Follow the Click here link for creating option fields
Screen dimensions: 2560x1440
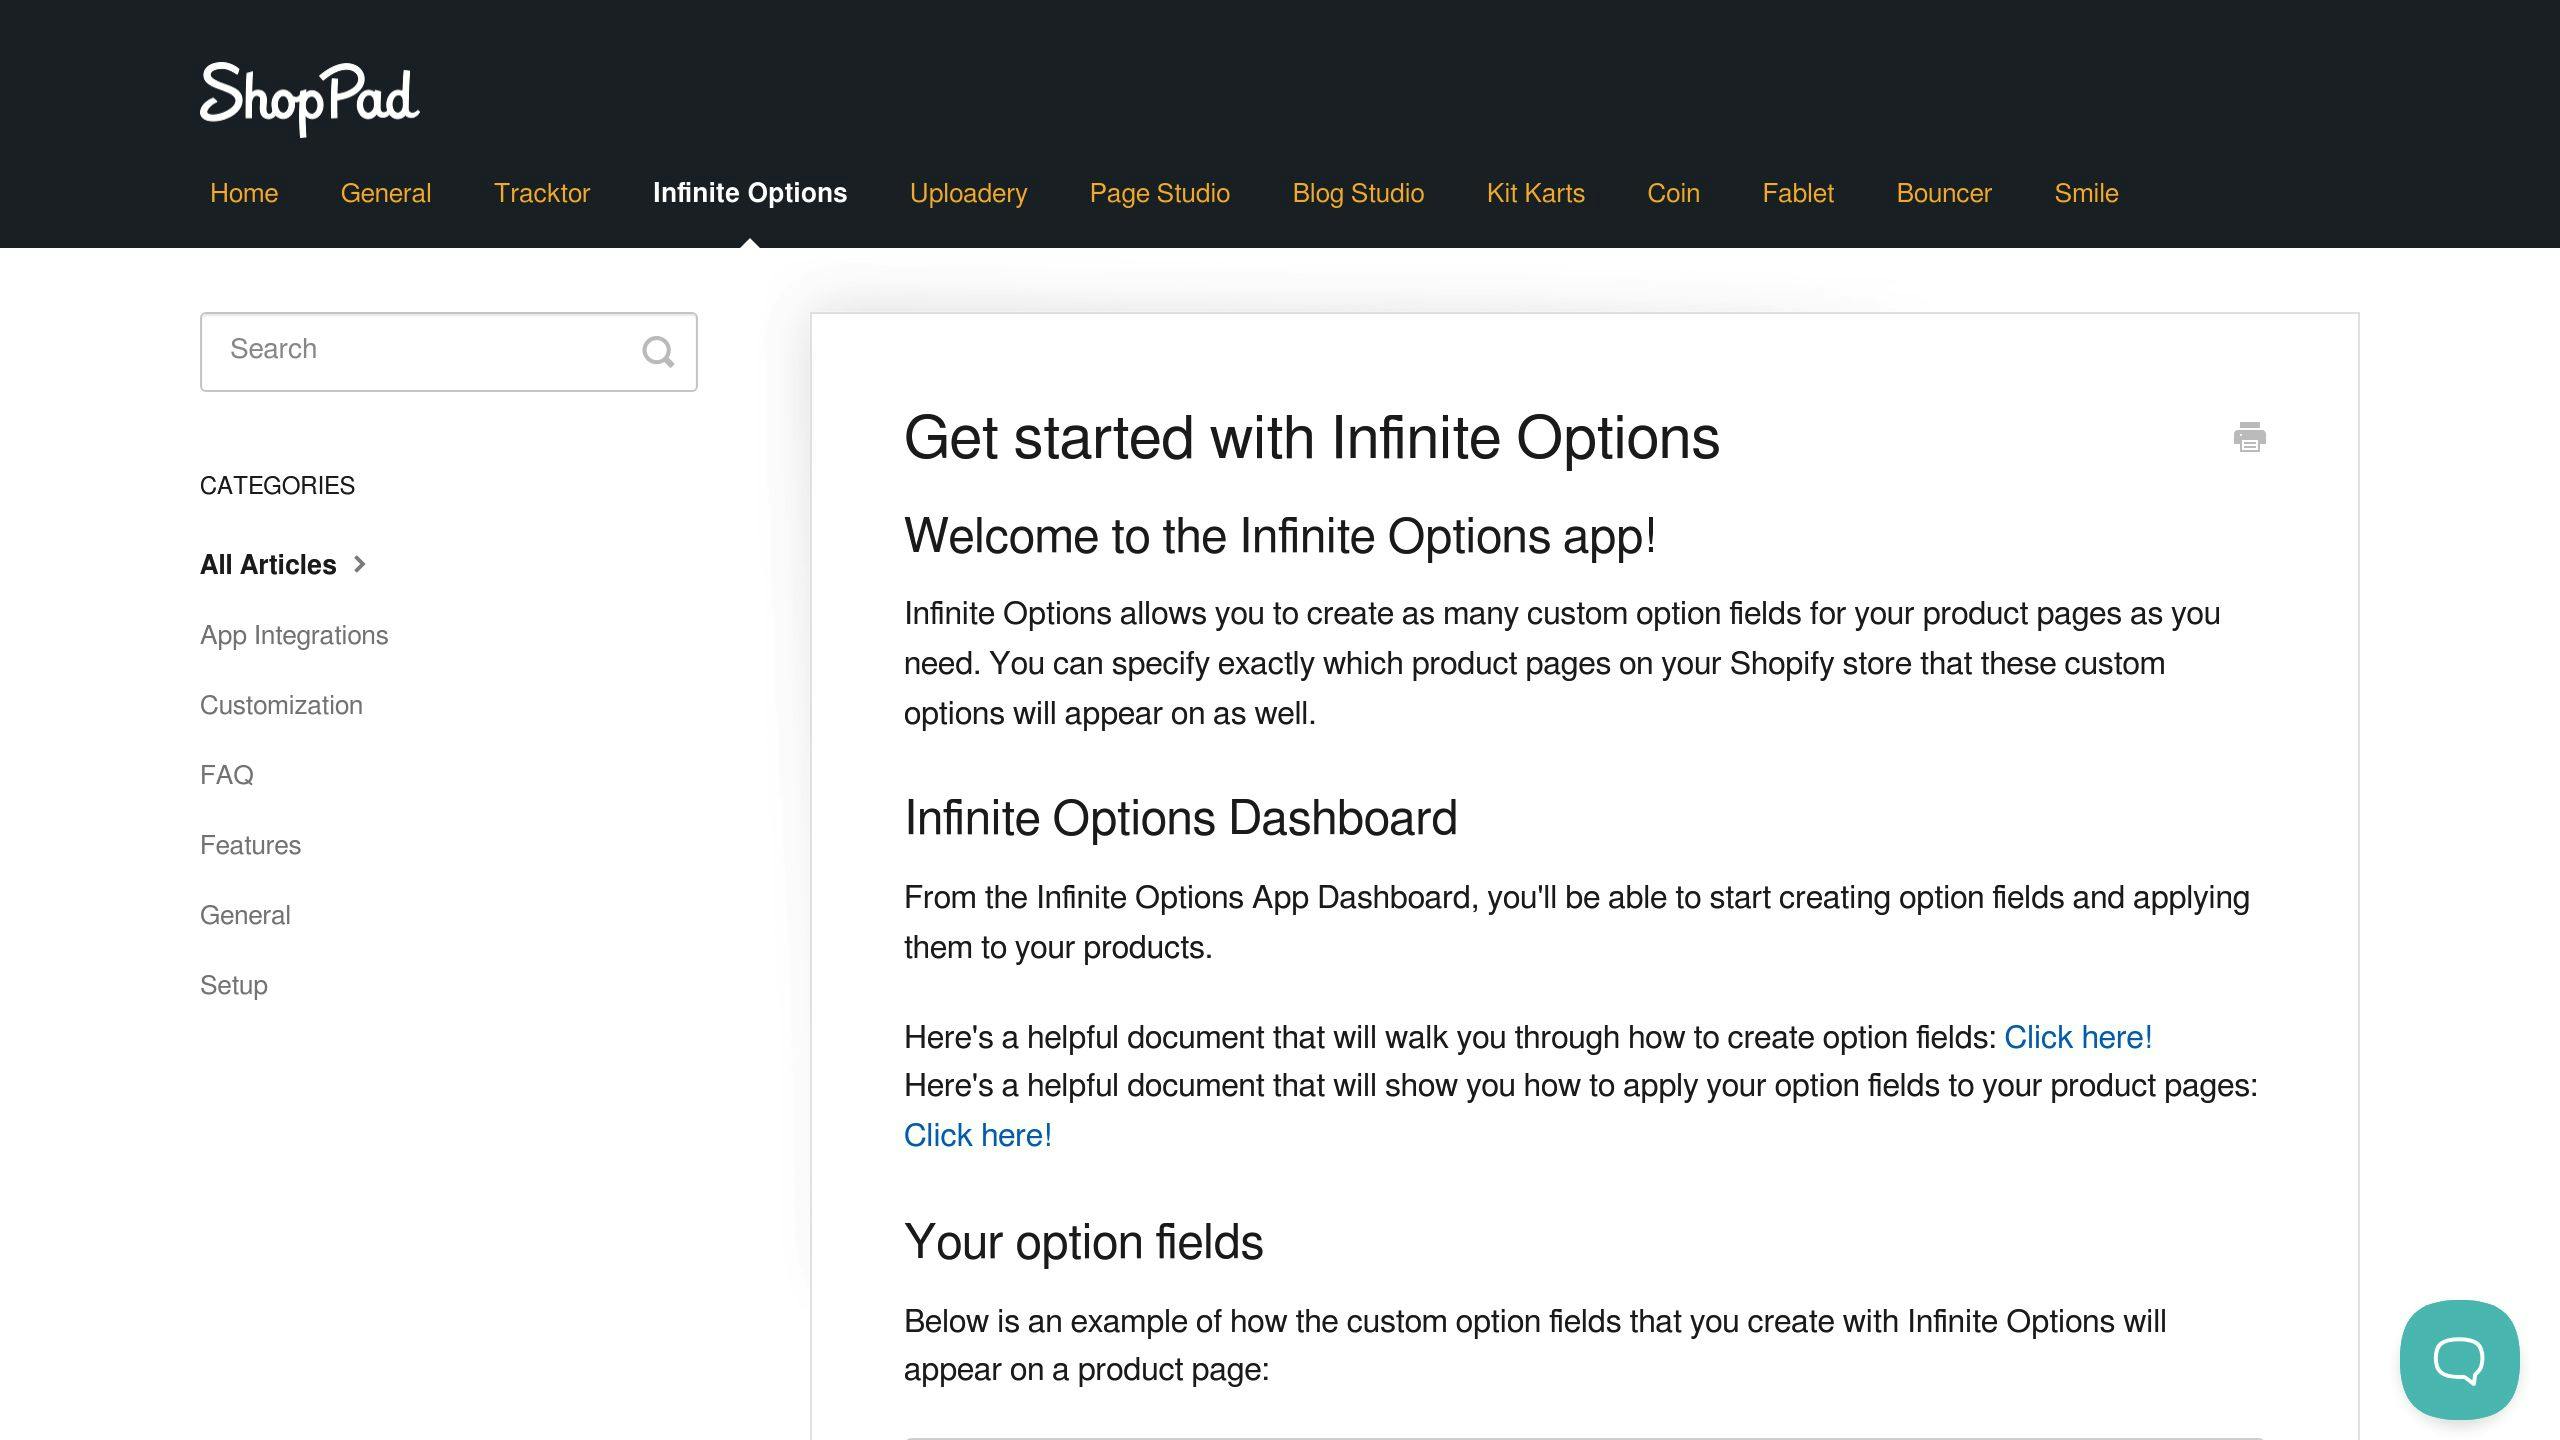tap(2078, 1037)
